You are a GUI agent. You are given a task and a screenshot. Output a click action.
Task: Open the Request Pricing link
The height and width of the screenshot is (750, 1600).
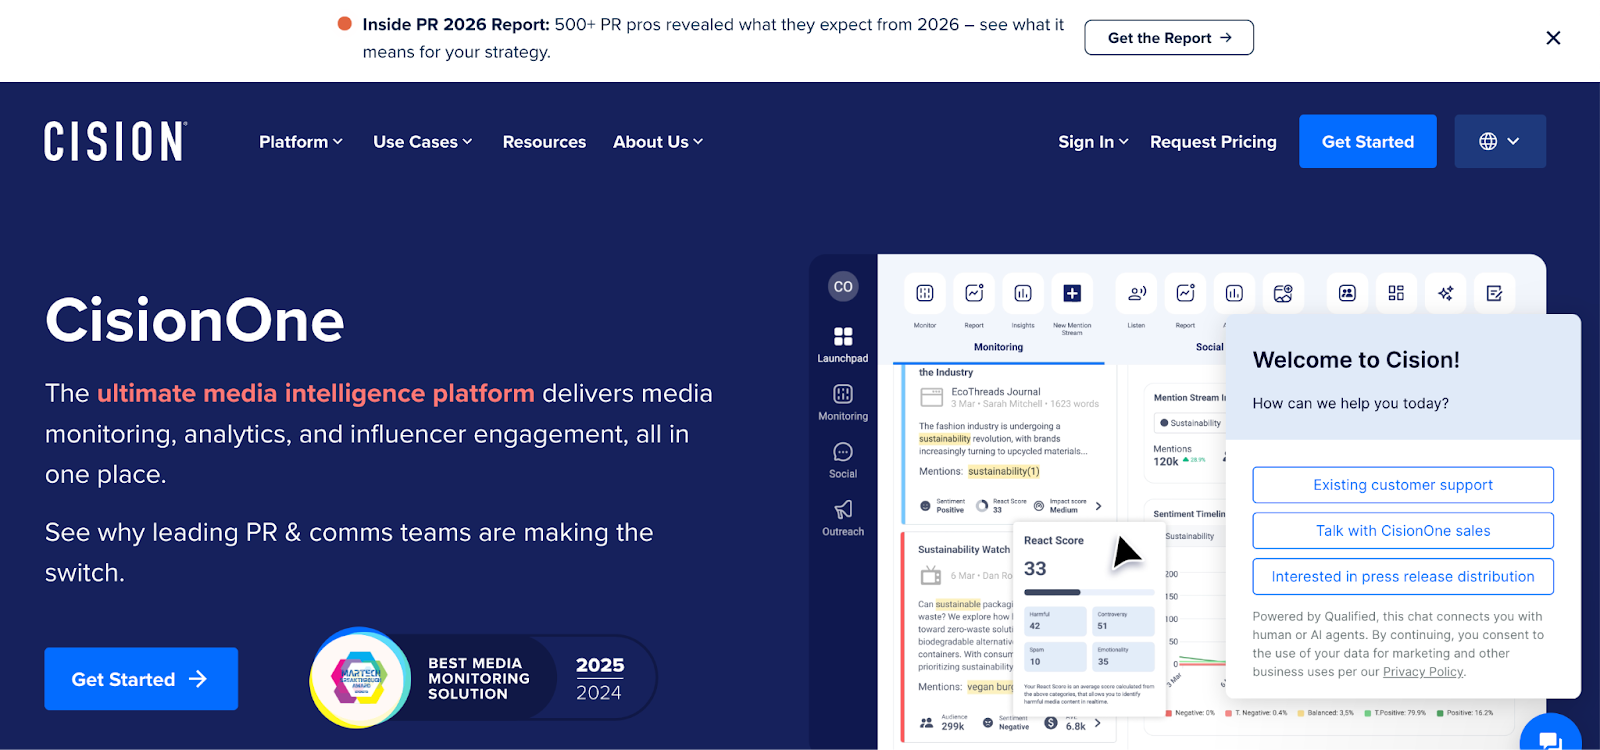pos(1213,142)
